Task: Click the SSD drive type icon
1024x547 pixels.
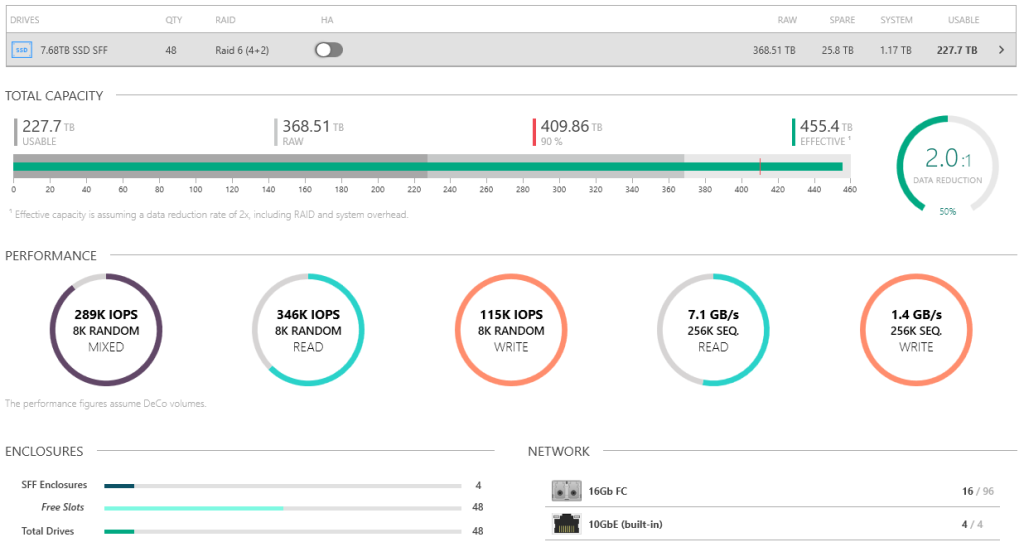Action: 22,50
